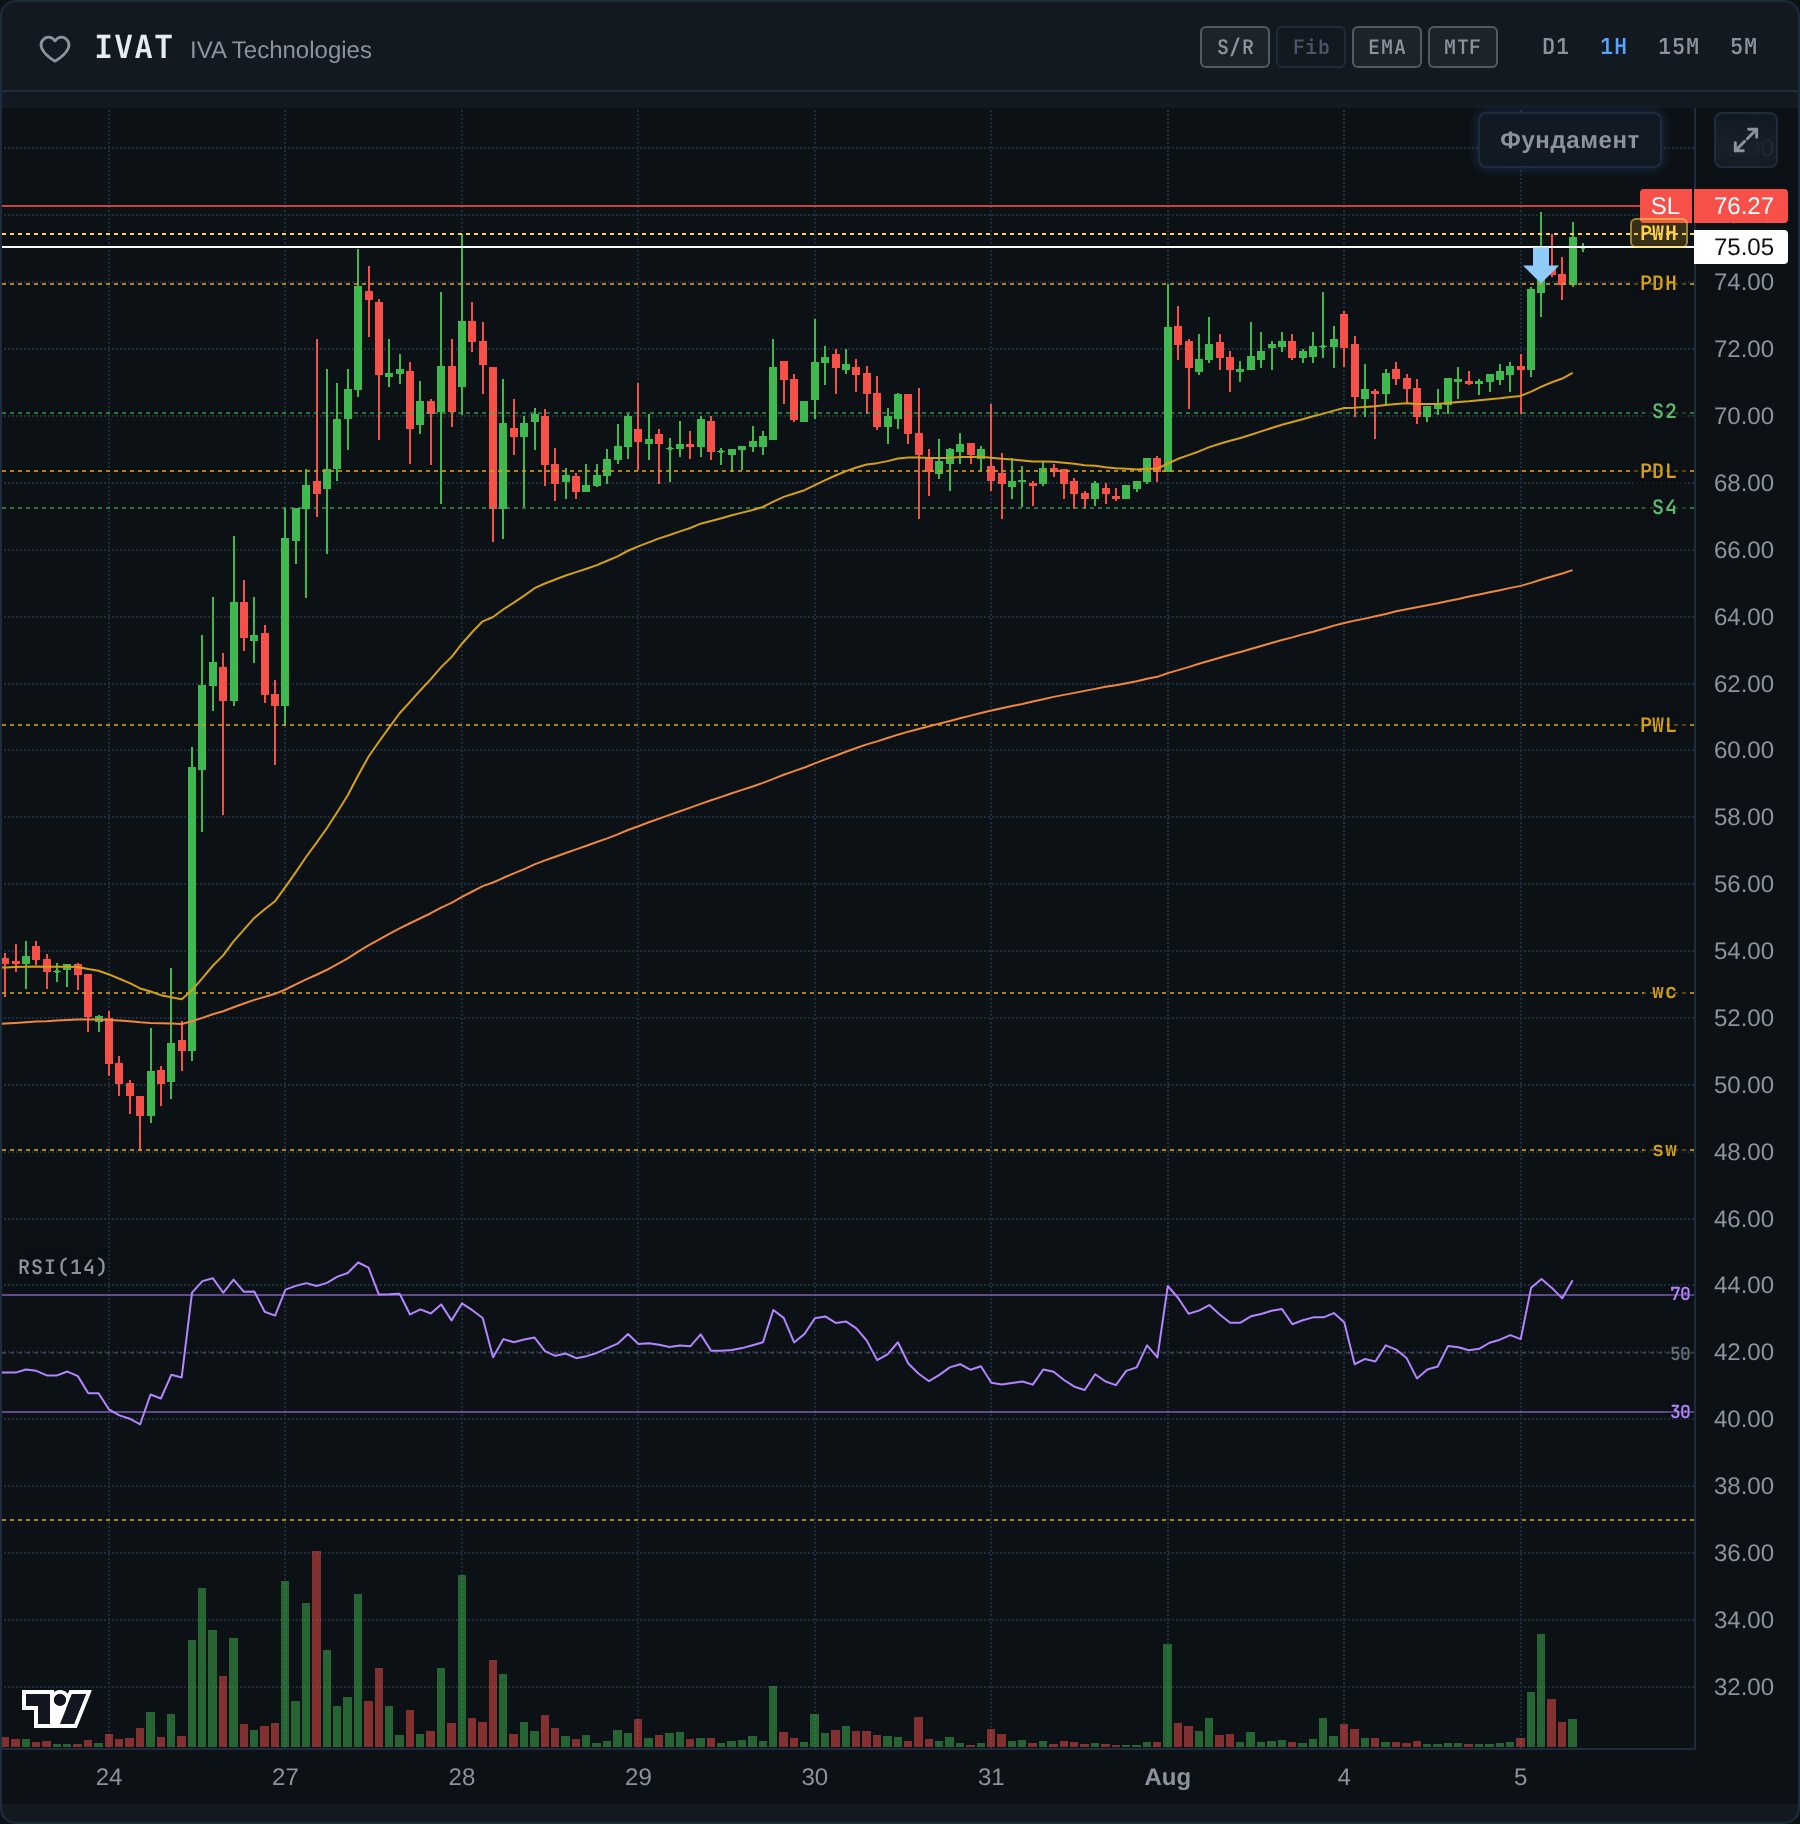Image resolution: width=1800 pixels, height=1824 pixels.
Task: Click the 50.00 price axis label
Action: [x=1743, y=1085]
